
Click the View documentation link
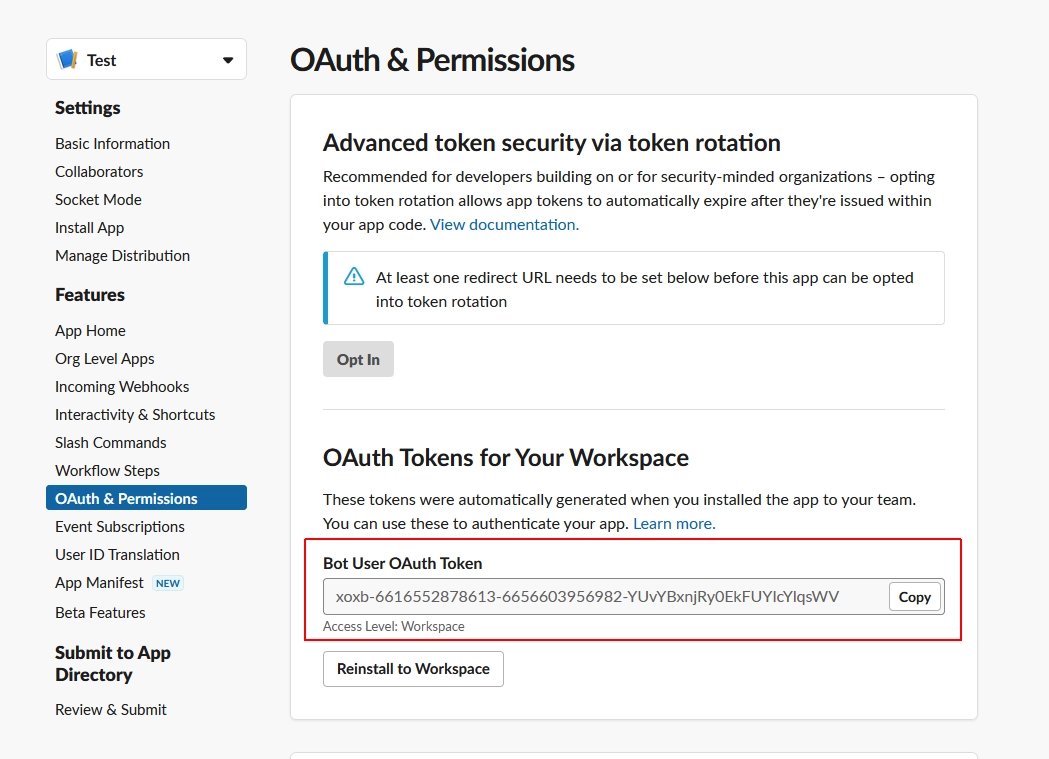point(504,225)
